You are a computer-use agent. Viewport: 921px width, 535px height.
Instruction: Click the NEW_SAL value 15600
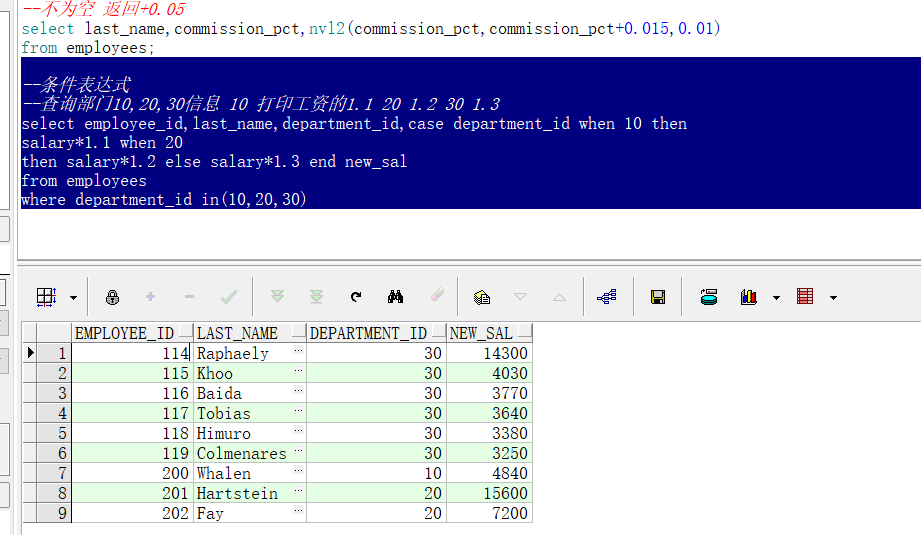(489, 493)
